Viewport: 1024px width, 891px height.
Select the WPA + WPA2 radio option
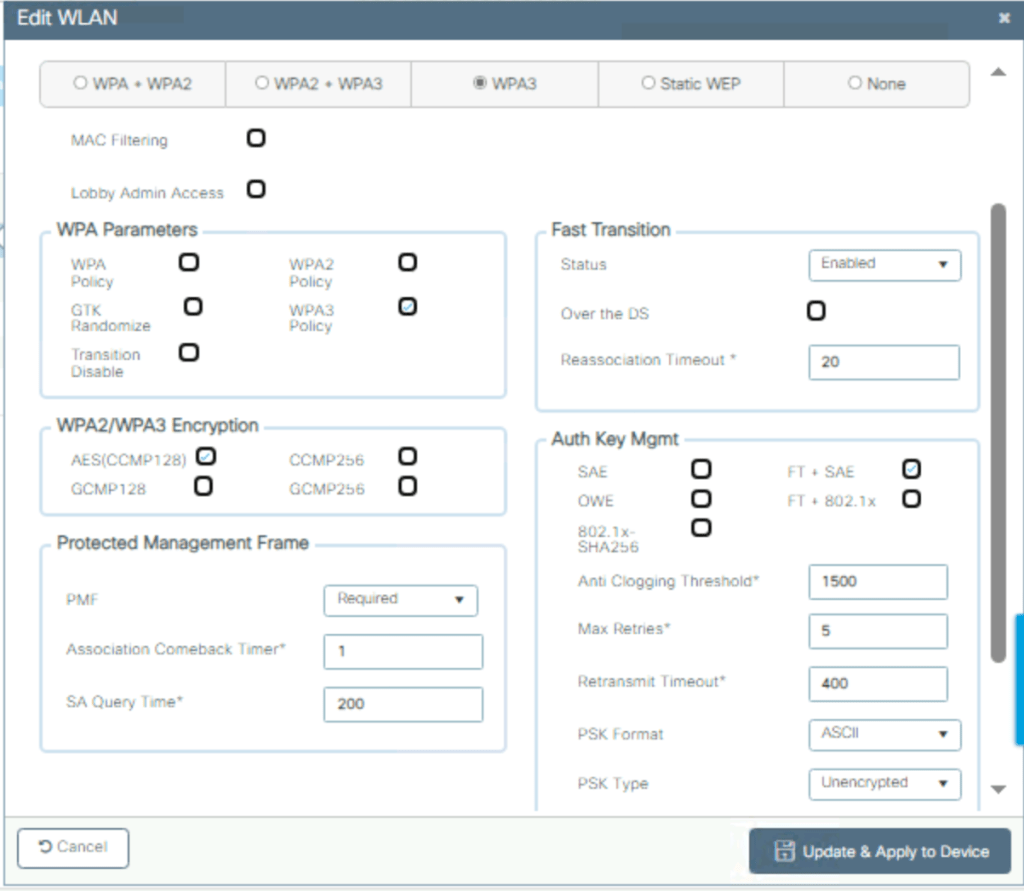click(81, 84)
